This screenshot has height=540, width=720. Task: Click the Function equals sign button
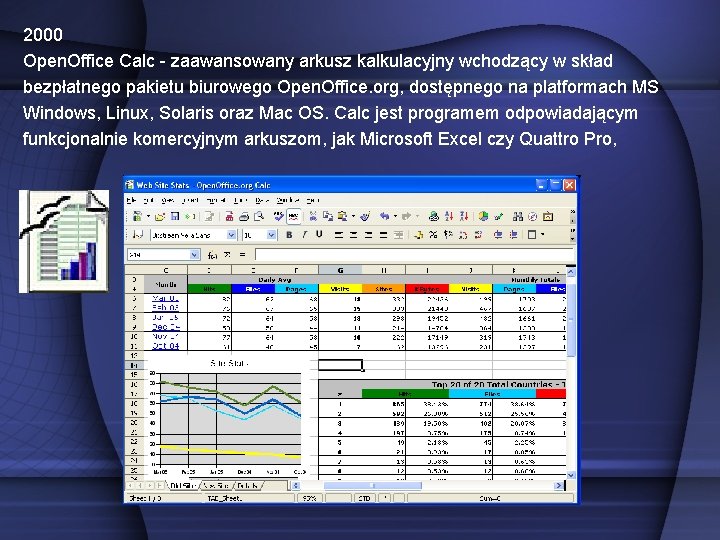tap(242, 254)
